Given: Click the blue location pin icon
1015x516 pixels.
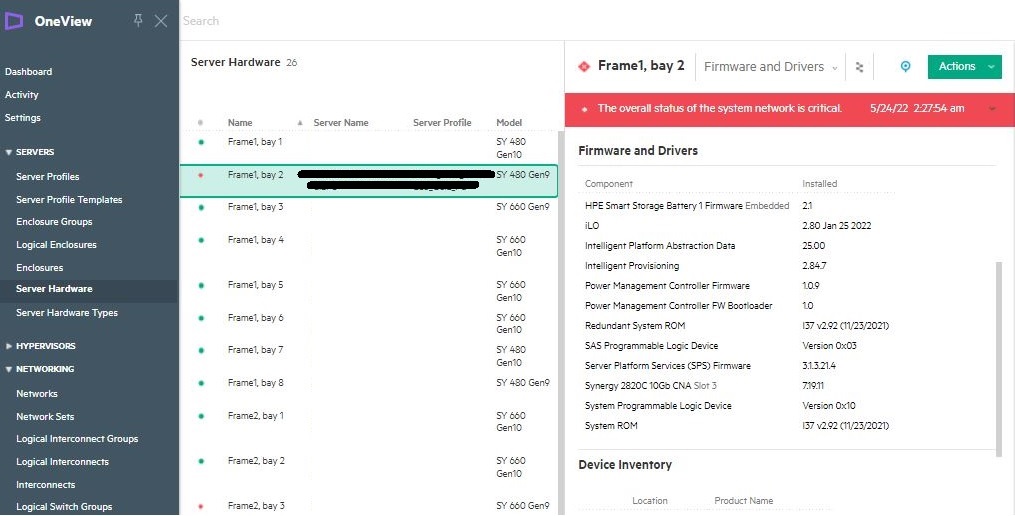Looking at the screenshot, I should click(x=905, y=67).
